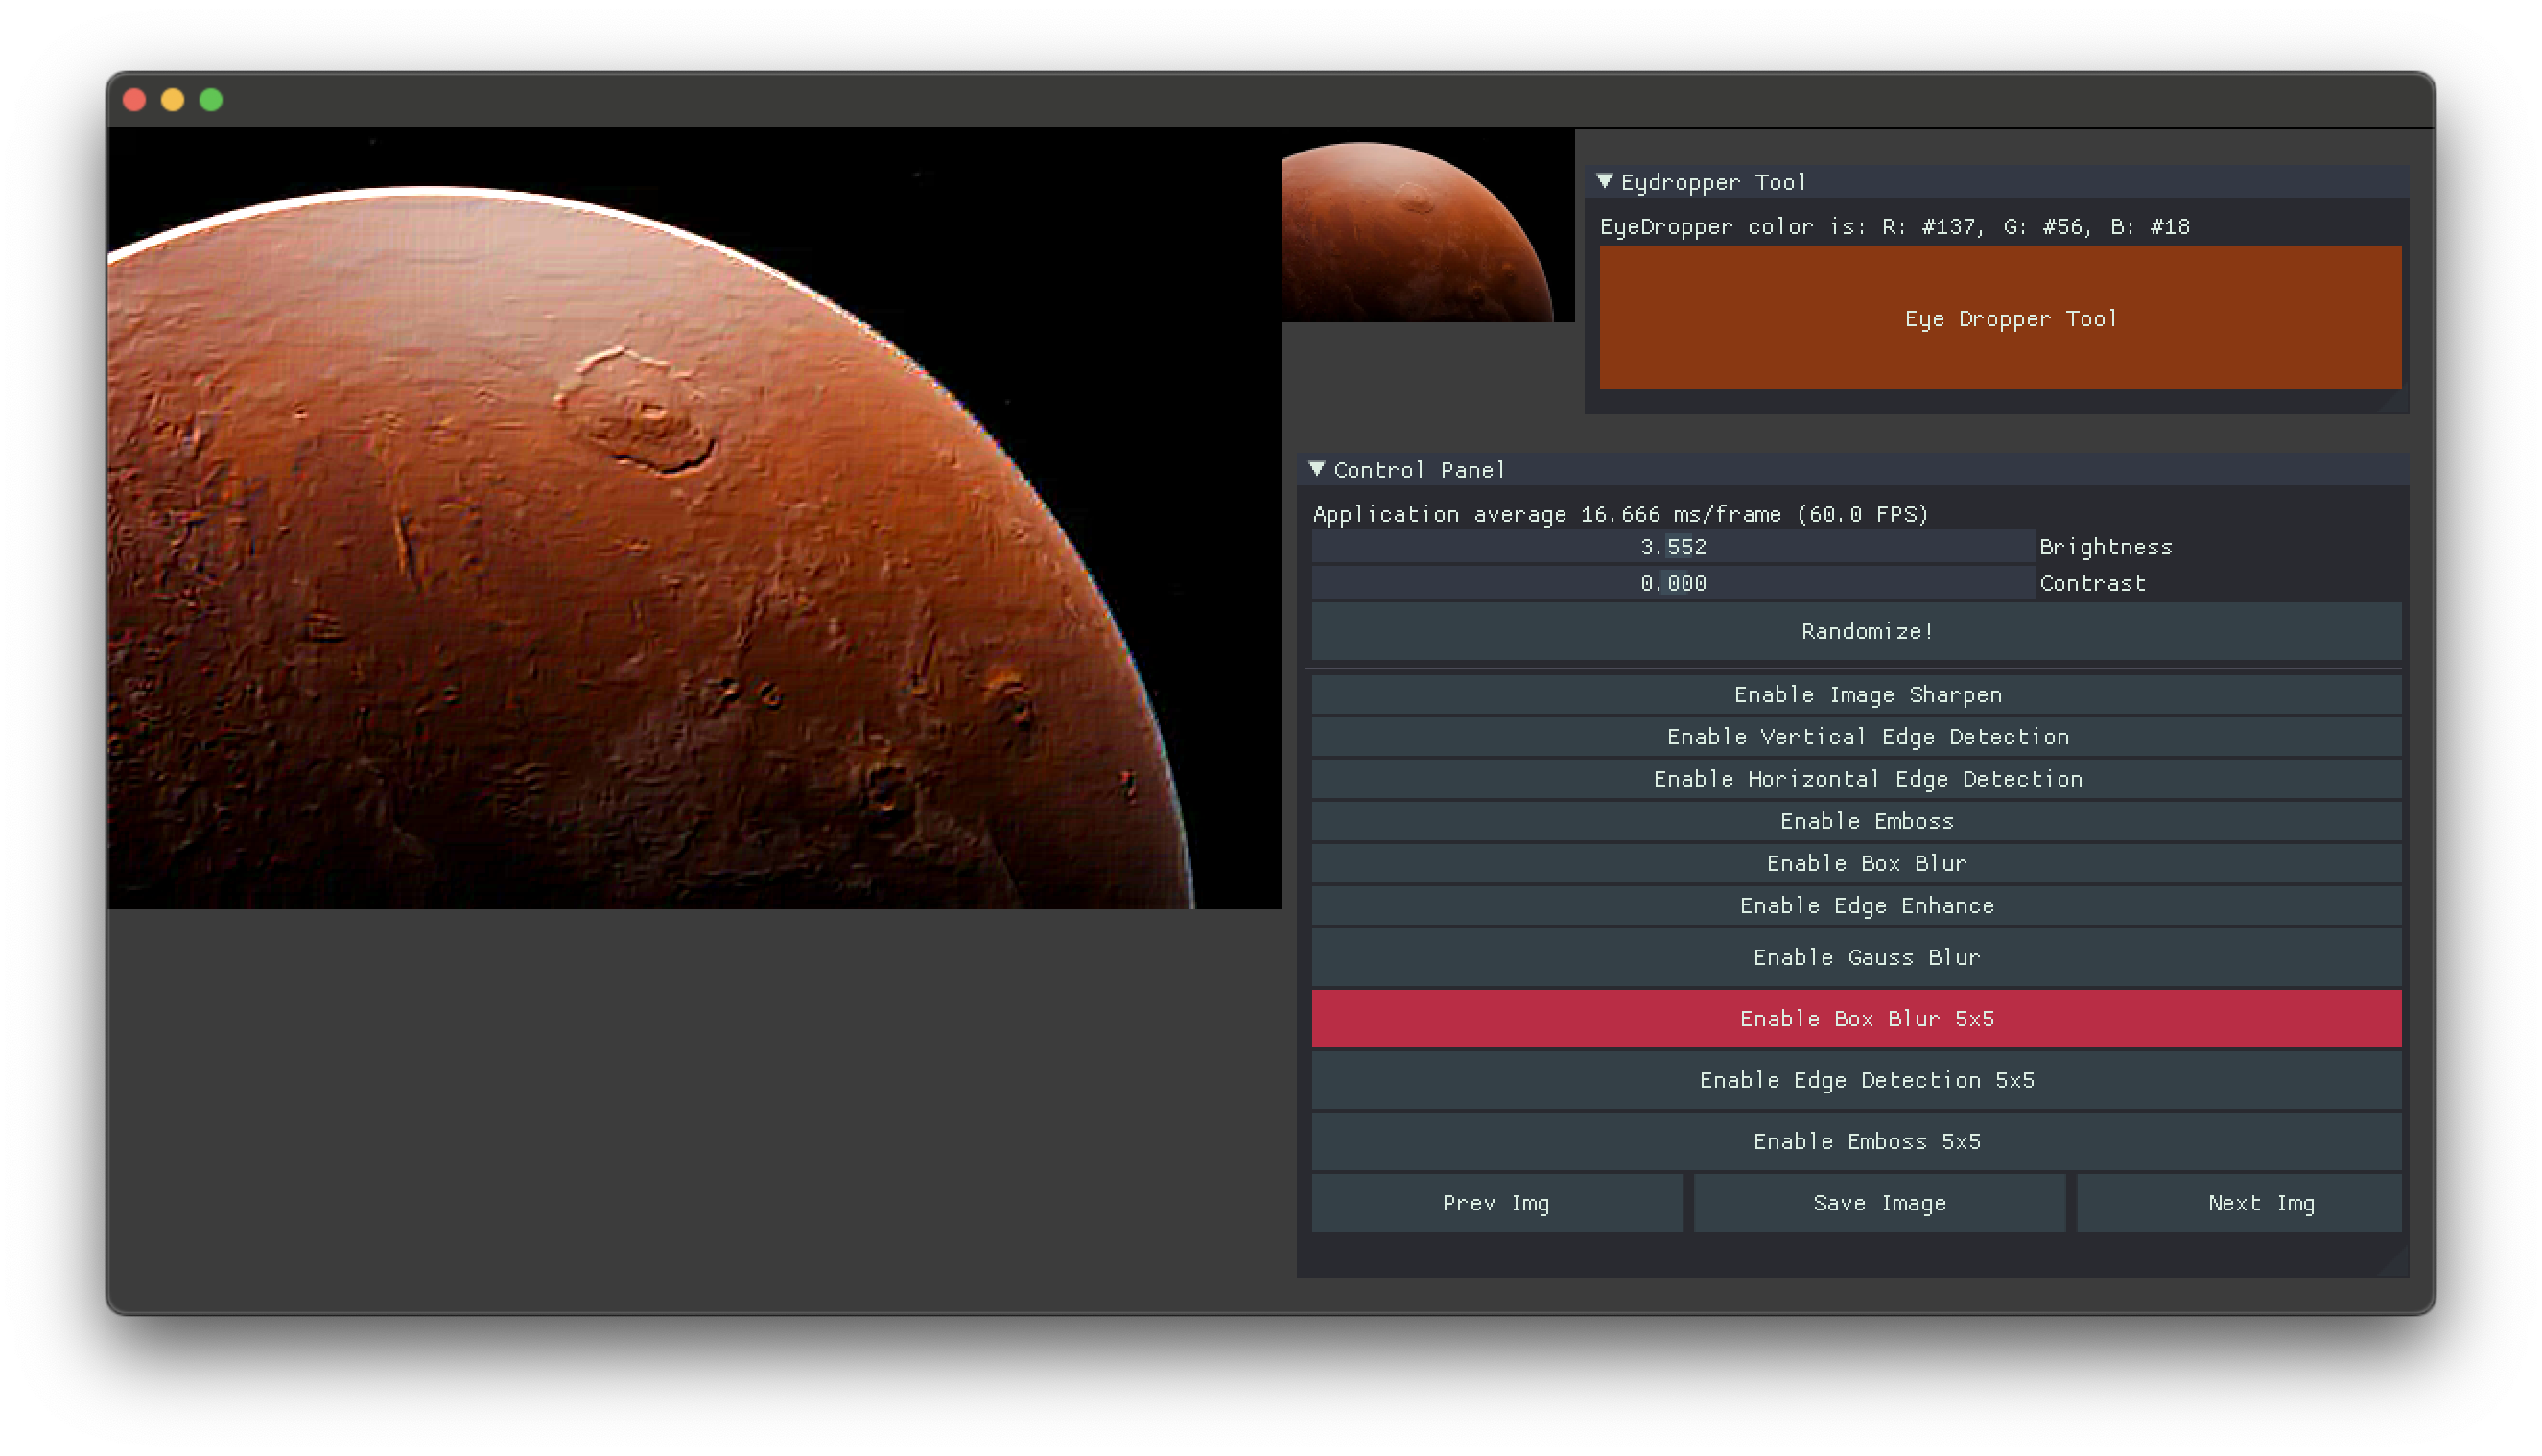Click the Control Panel title text

tap(1419, 470)
